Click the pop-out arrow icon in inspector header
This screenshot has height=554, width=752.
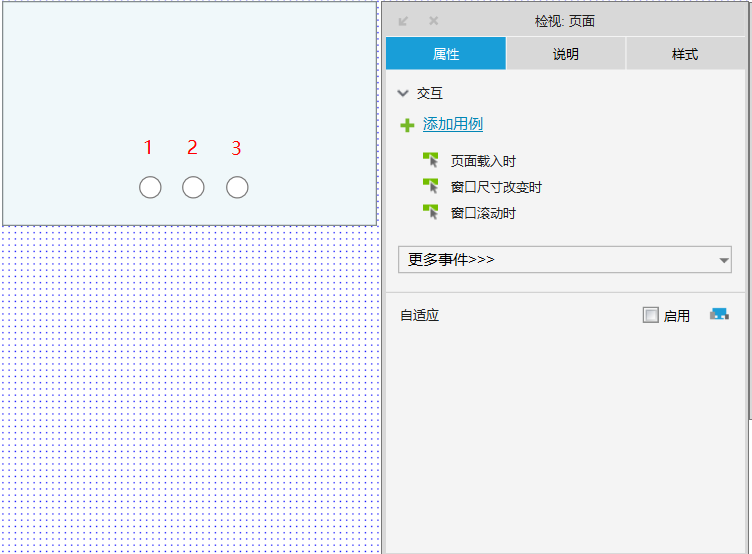403,21
